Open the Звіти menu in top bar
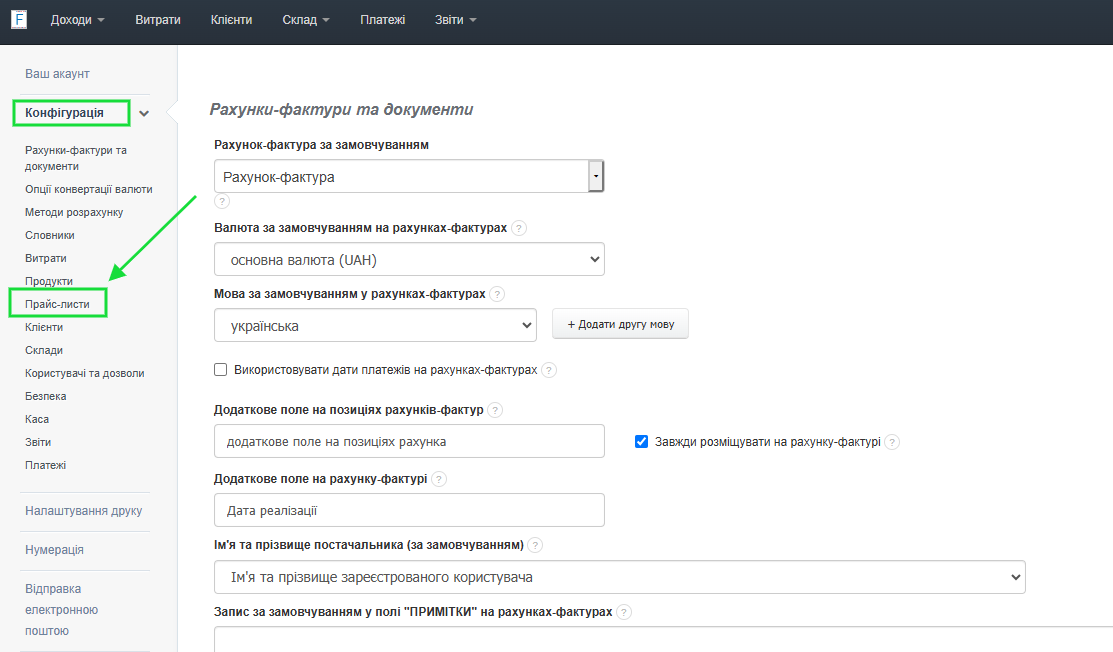This screenshot has height=652, width=1113. (455, 20)
